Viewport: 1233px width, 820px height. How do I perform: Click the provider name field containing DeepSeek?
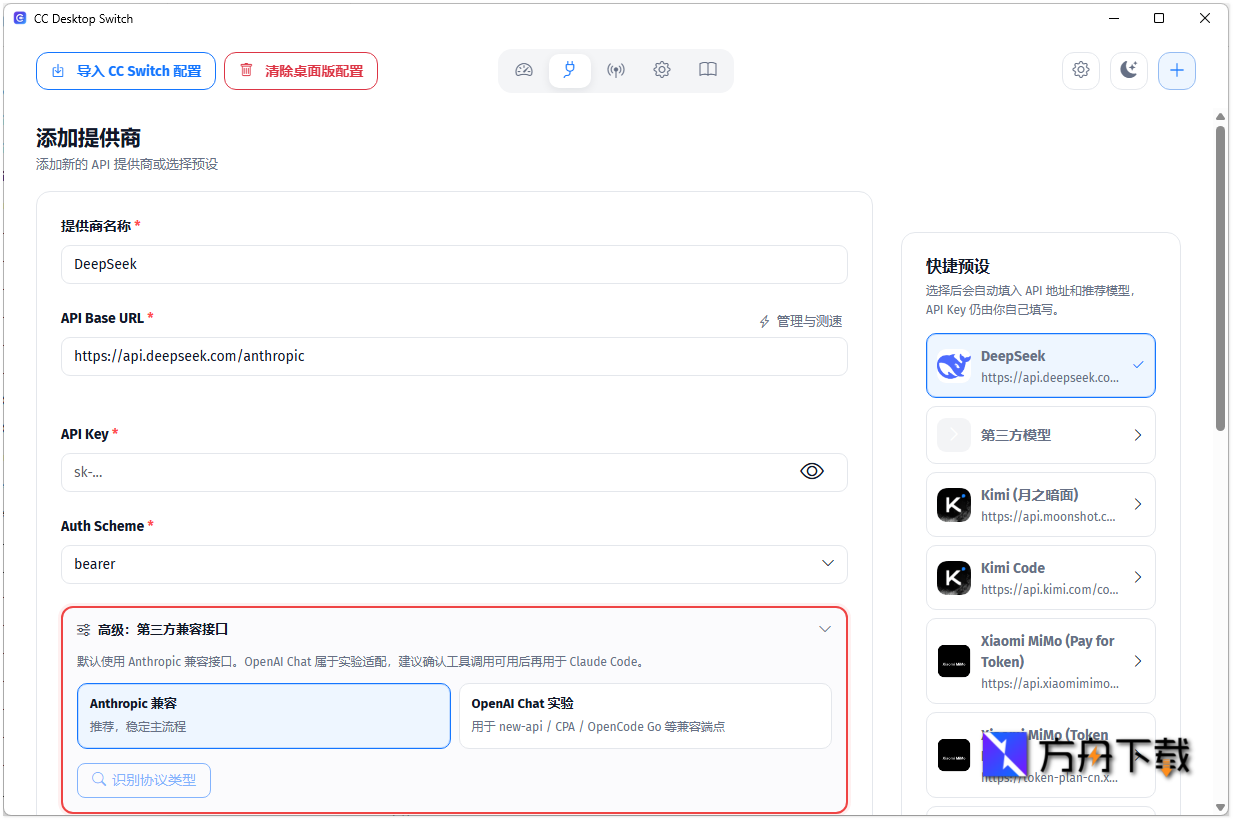454,264
